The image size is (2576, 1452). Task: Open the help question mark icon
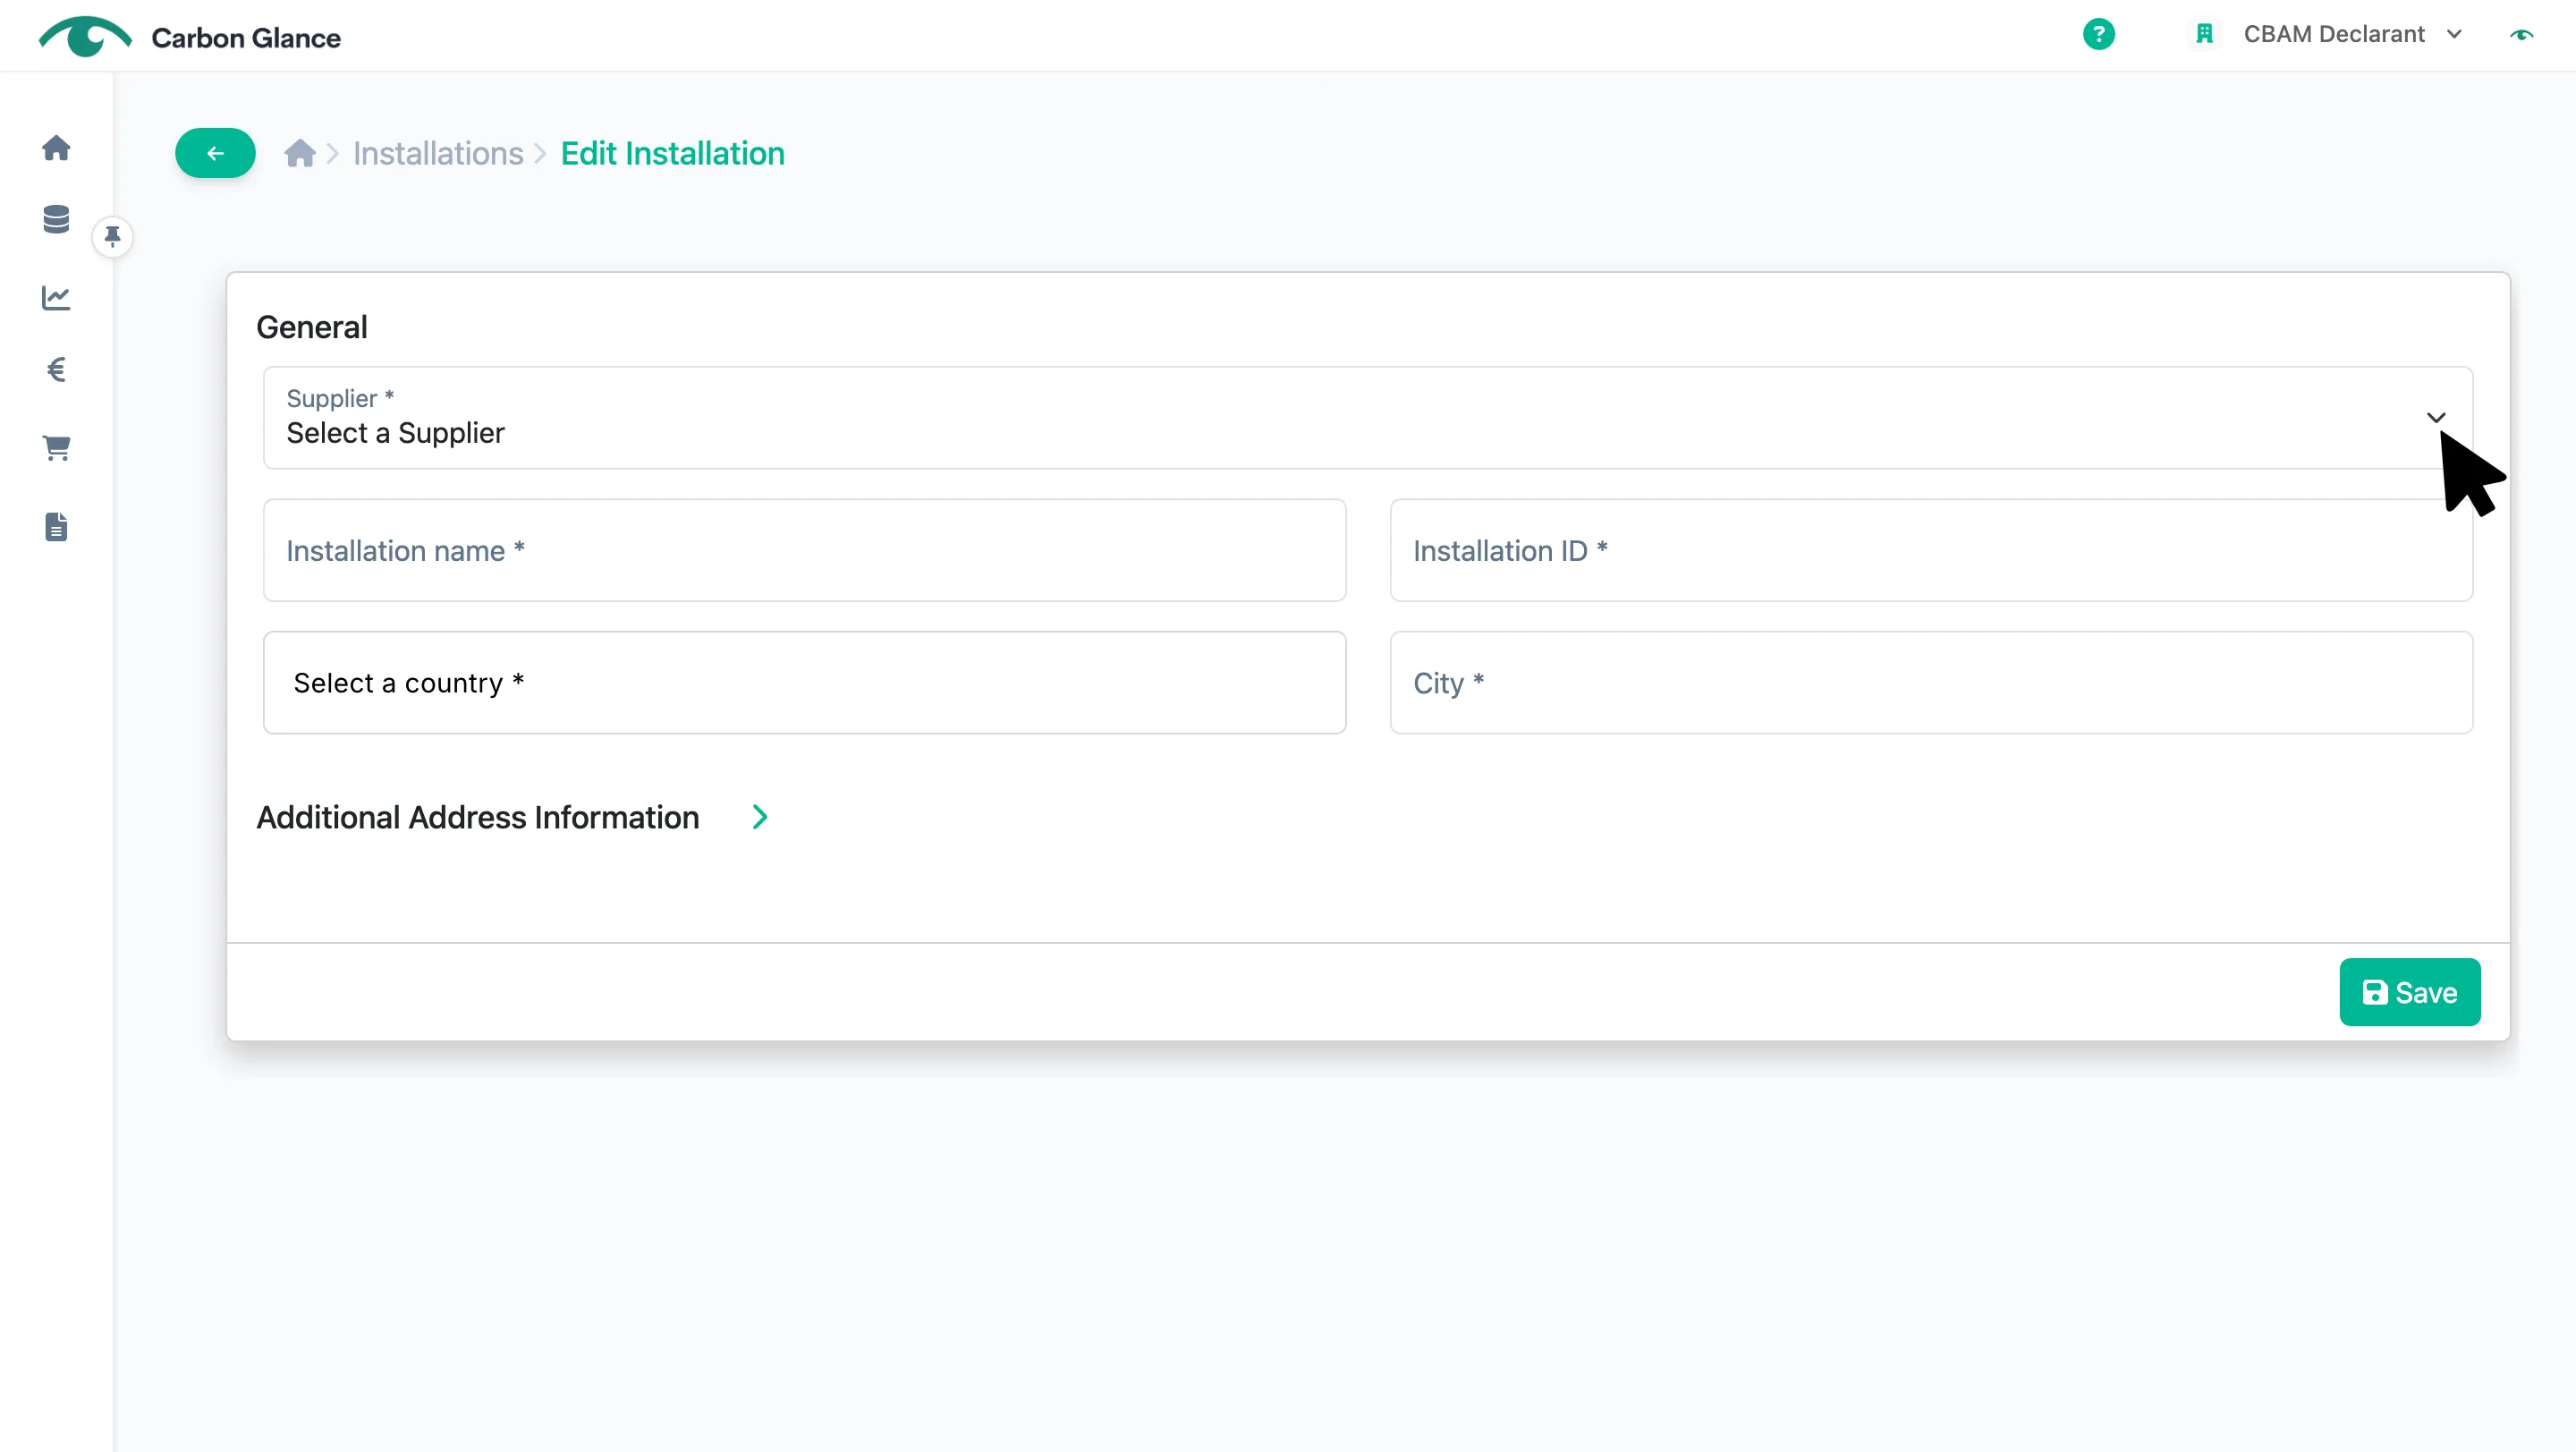click(x=2098, y=34)
